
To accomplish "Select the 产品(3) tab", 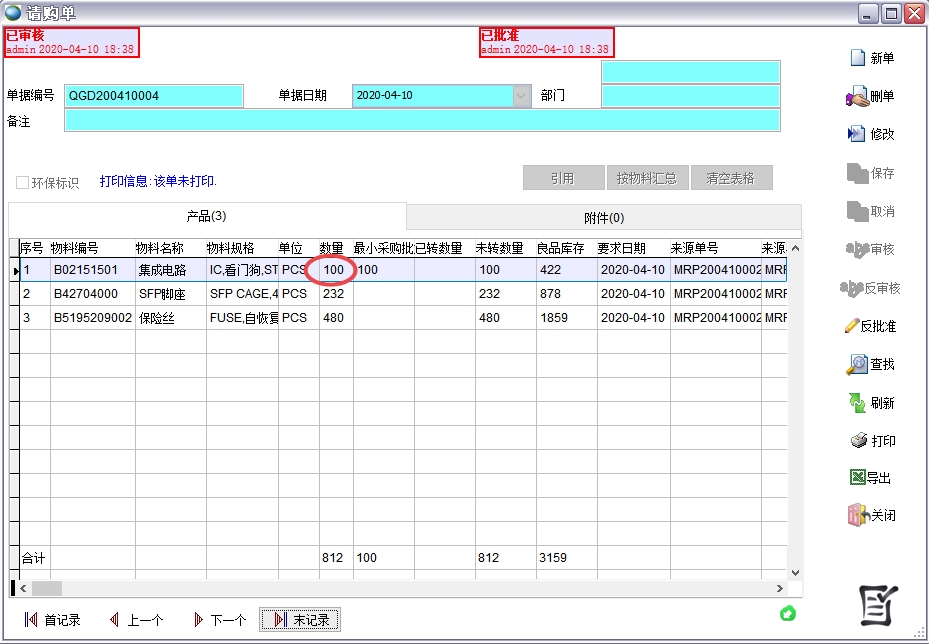I will (207, 216).
